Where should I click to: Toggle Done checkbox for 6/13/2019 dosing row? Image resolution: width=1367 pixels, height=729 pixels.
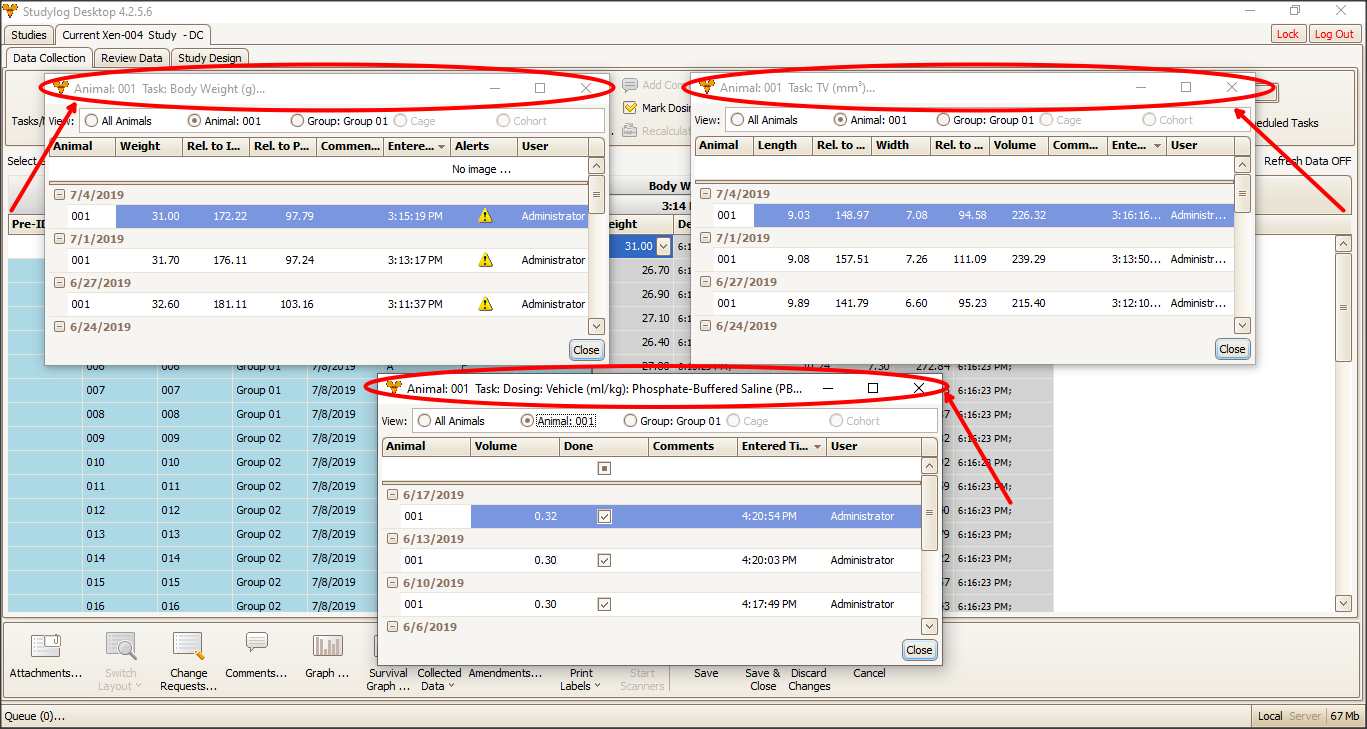pyautogui.click(x=604, y=560)
